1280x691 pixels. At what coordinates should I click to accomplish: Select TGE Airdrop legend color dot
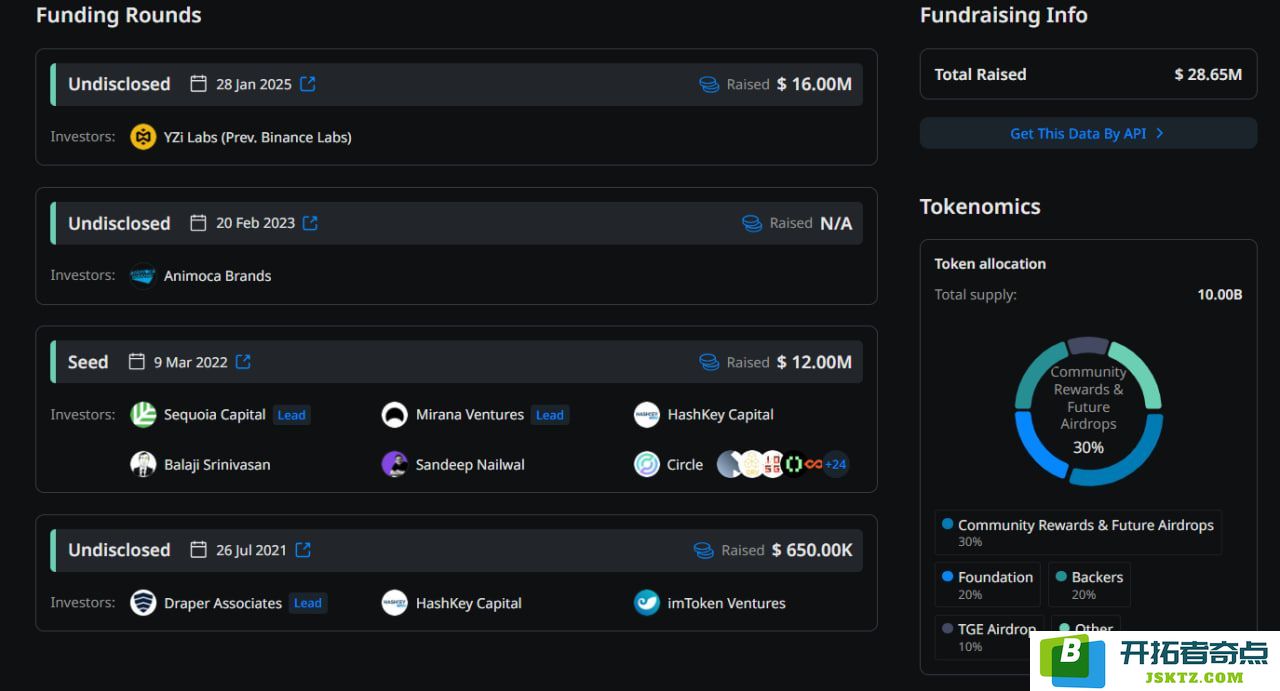point(947,628)
